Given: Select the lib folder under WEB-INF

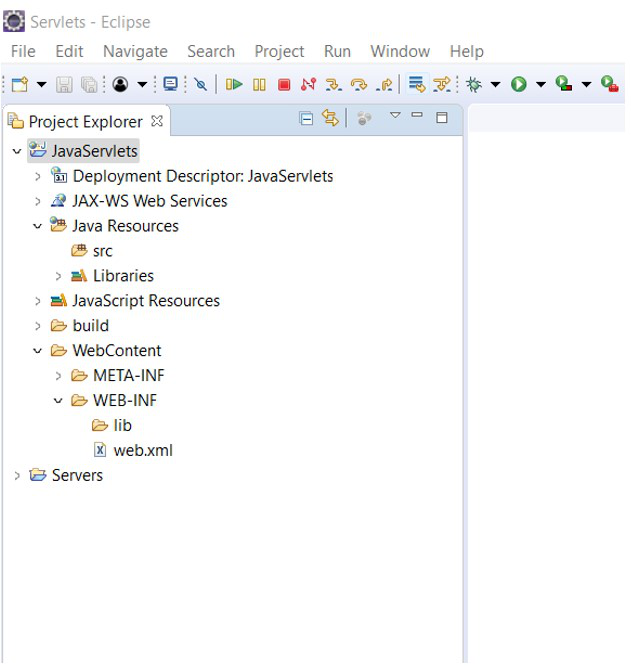Looking at the screenshot, I should [x=112, y=426].
